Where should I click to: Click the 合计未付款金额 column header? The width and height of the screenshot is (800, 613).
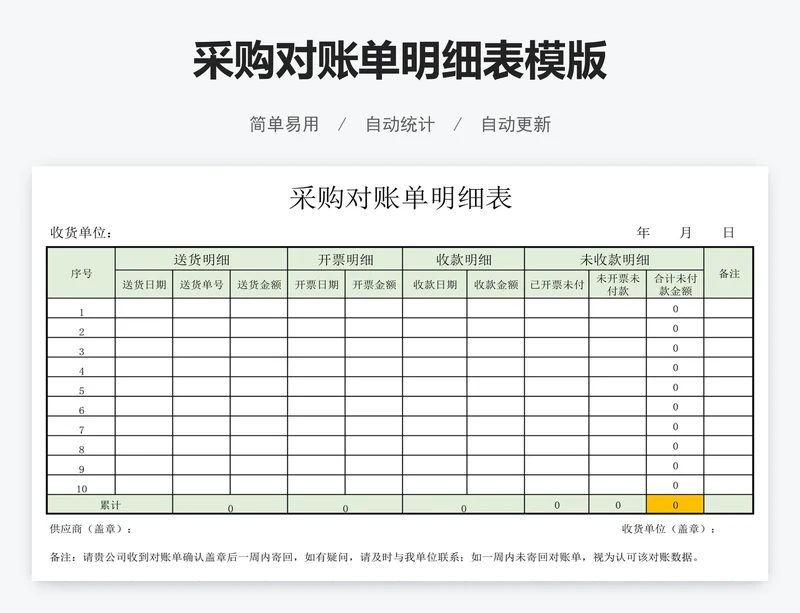pos(676,284)
